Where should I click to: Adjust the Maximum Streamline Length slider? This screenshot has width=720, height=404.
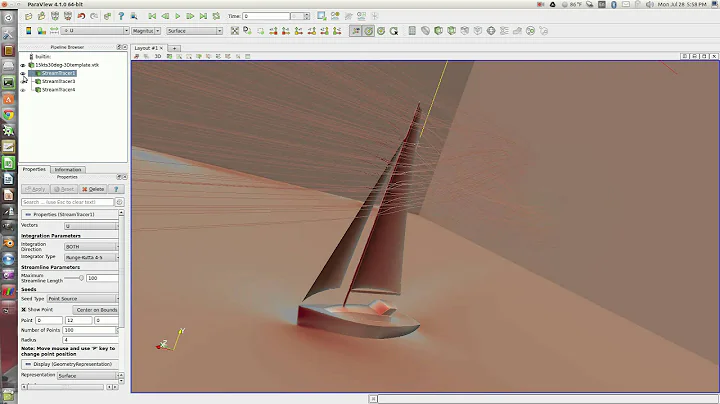[x=74, y=278]
